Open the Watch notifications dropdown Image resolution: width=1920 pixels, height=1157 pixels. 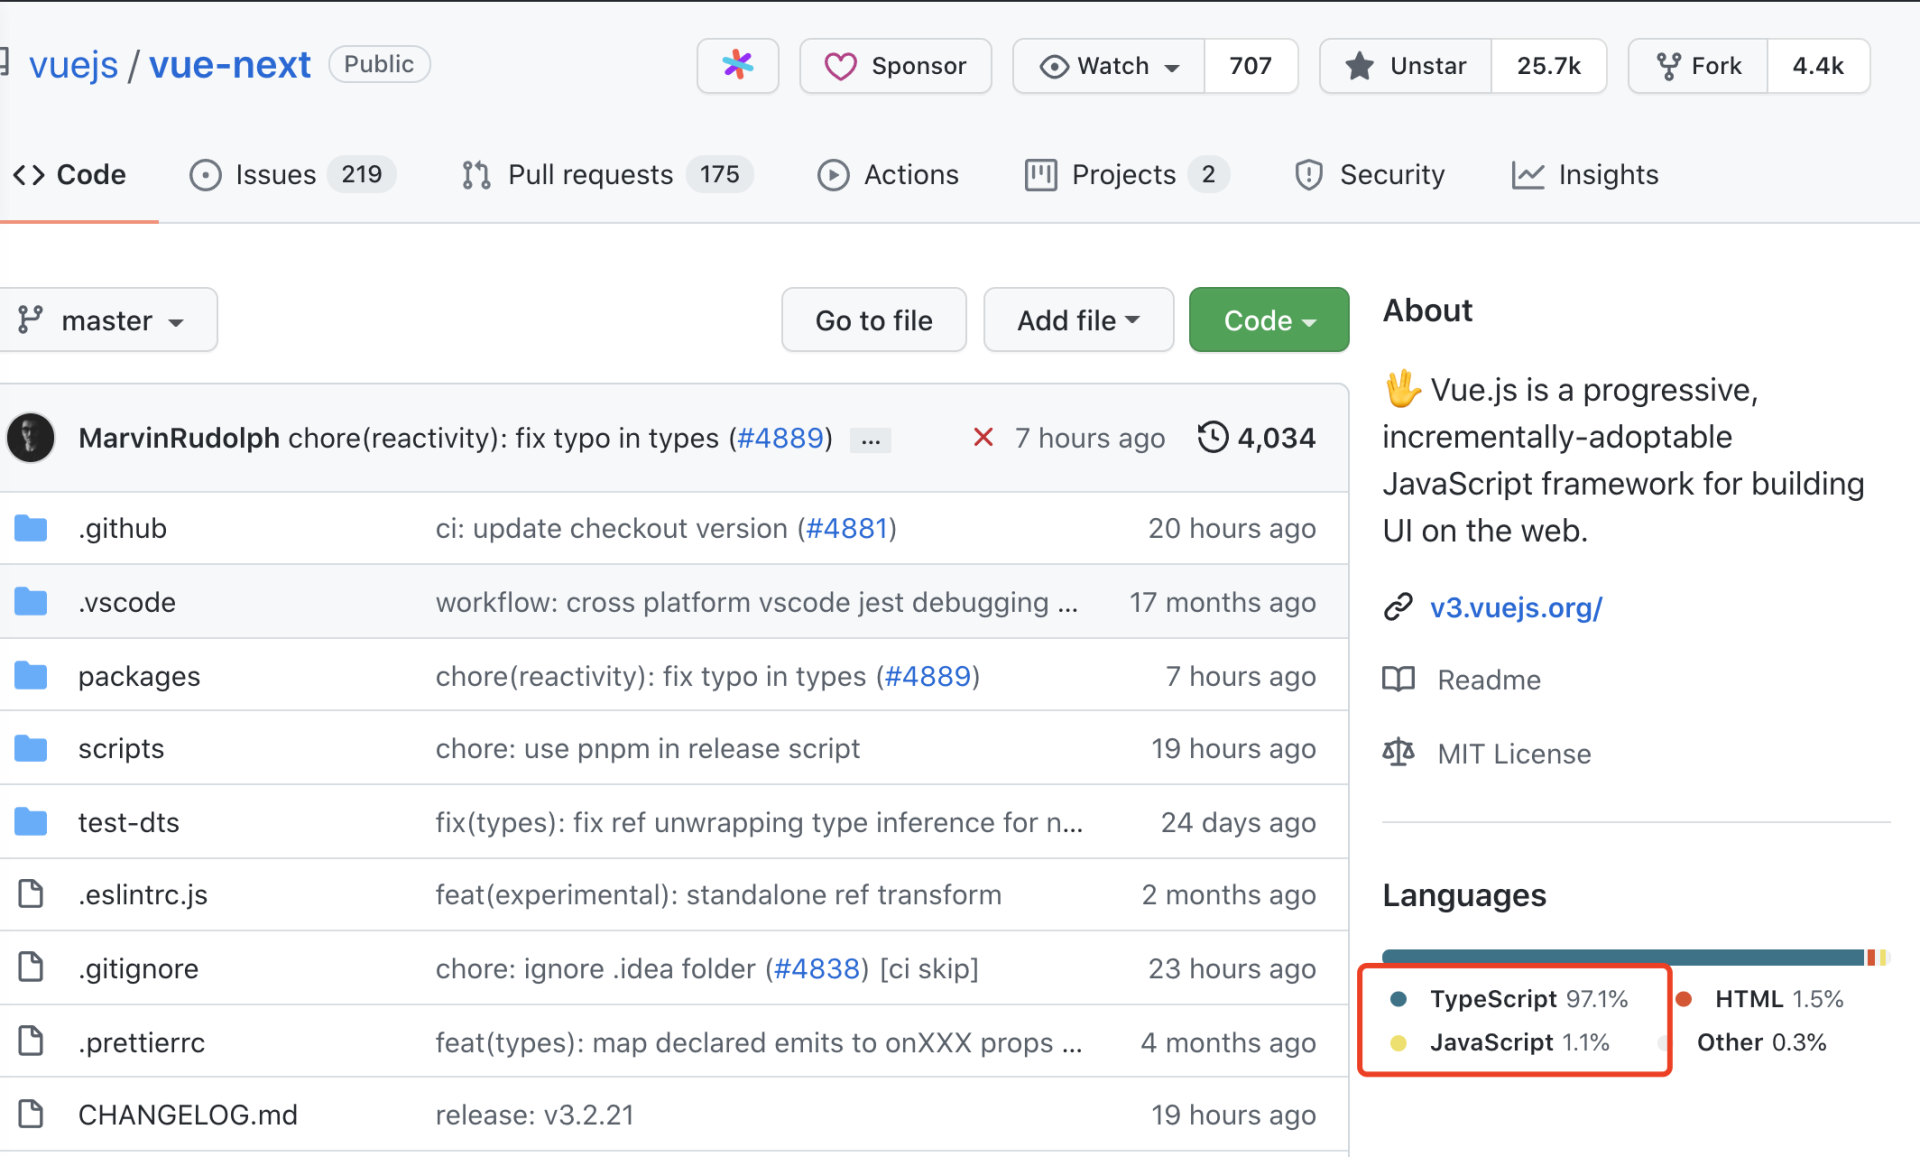(x=1109, y=66)
